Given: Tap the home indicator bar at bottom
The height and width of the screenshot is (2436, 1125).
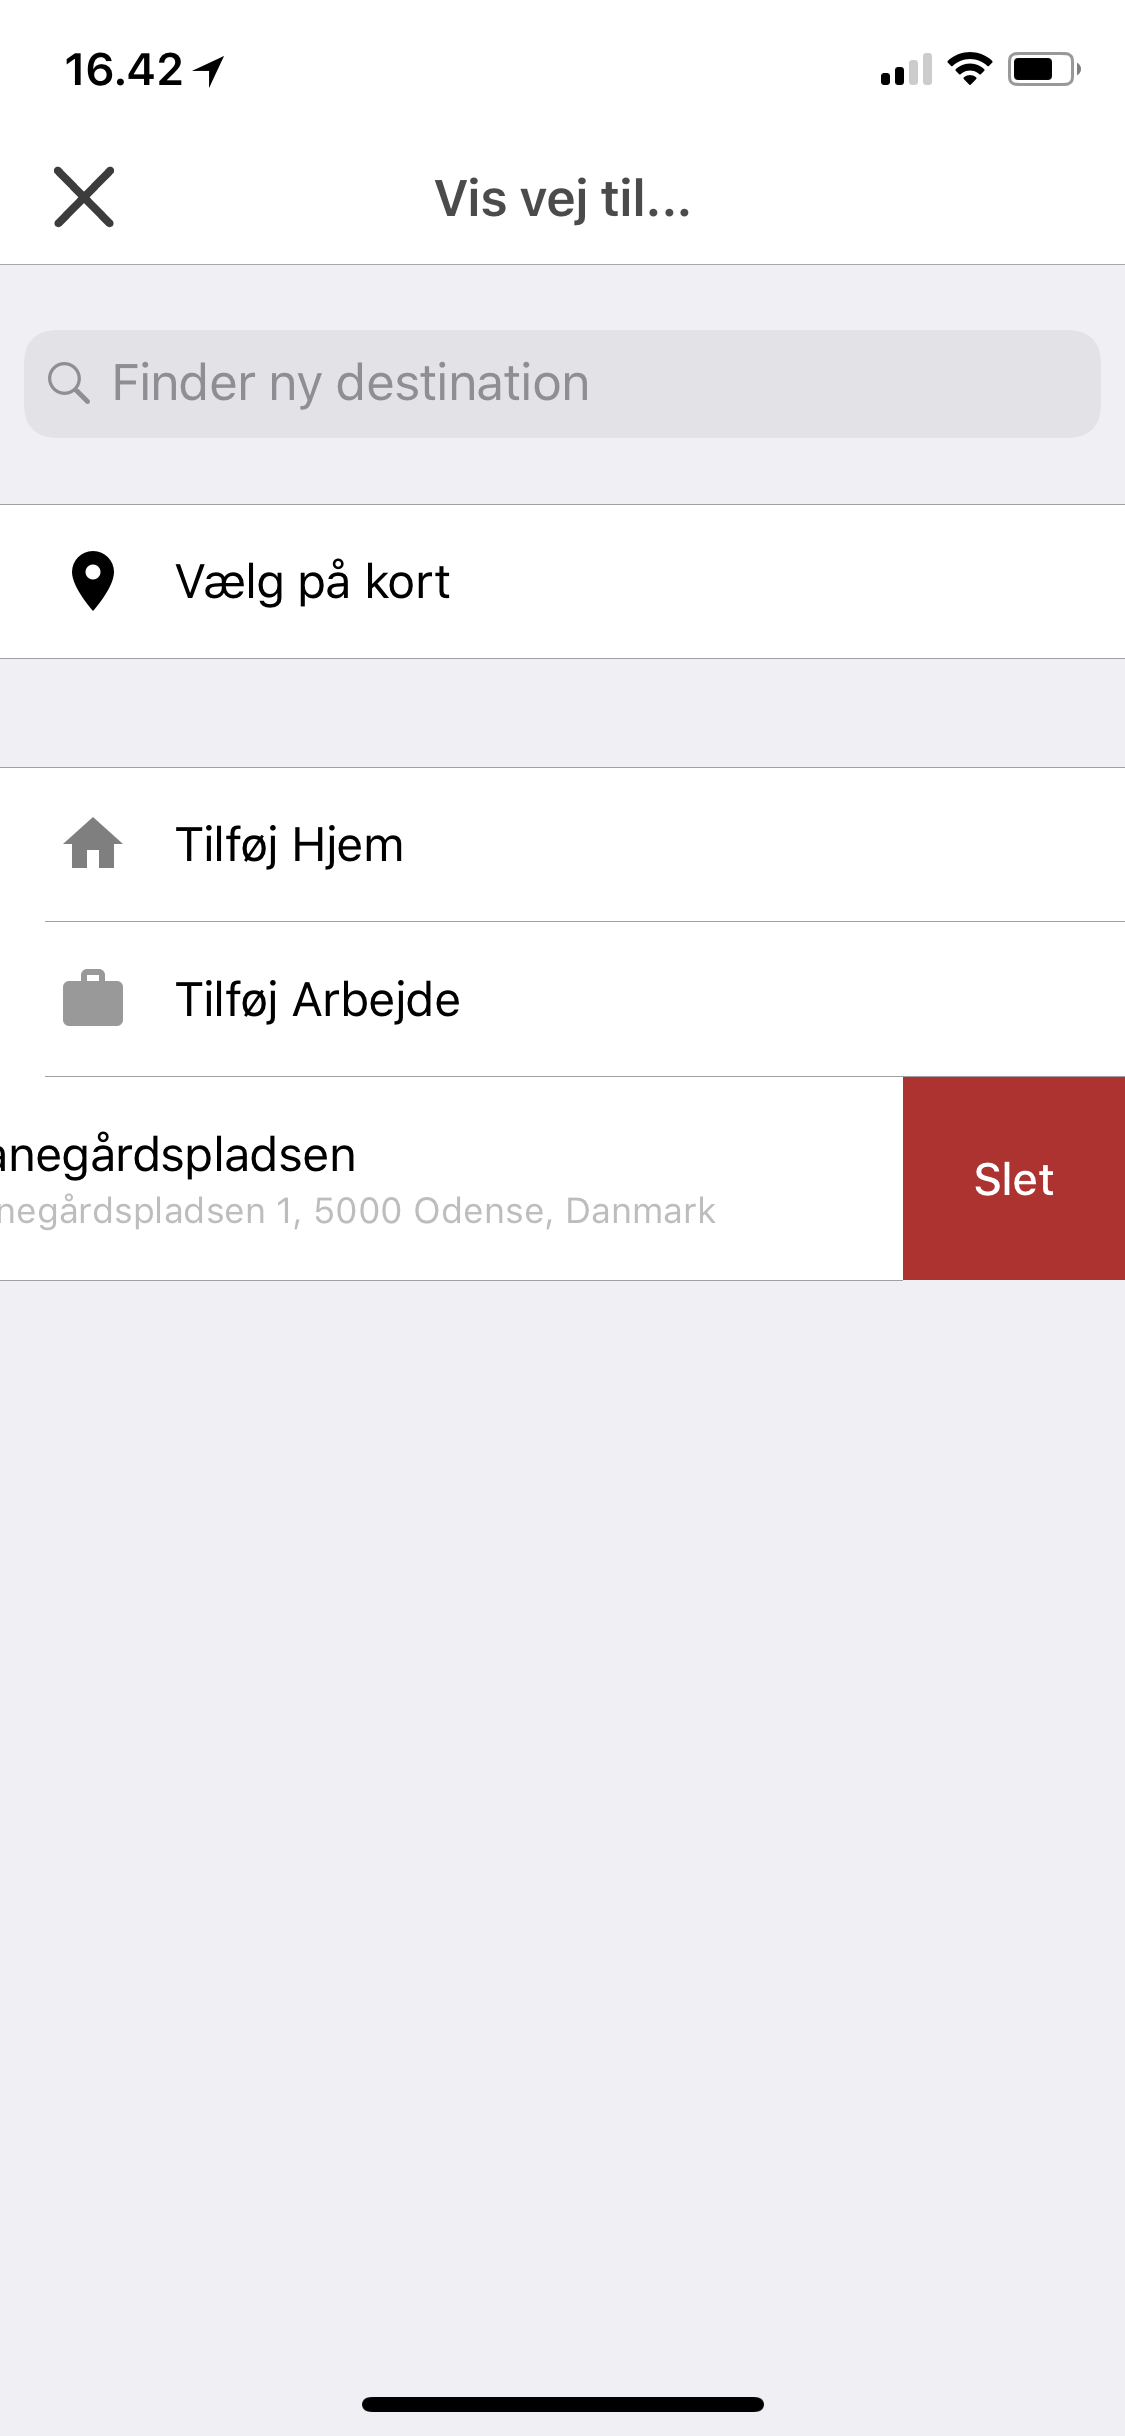Looking at the screenshot, I should coord(563,2404).
